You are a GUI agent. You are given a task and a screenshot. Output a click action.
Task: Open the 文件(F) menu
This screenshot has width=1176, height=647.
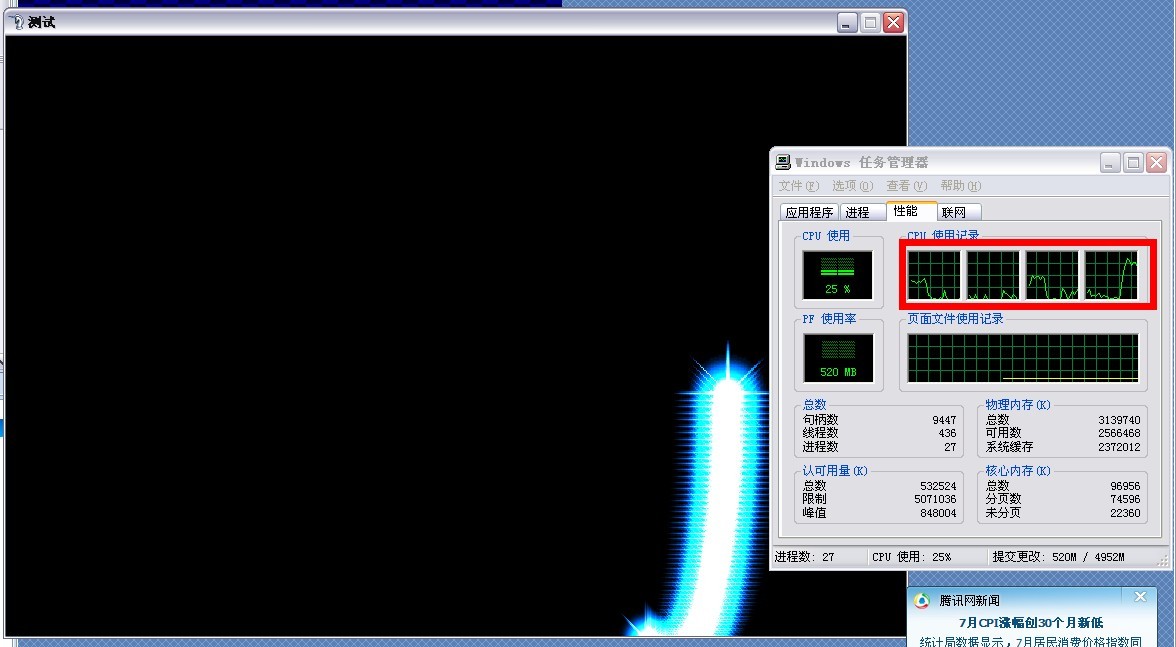(798, 186)
